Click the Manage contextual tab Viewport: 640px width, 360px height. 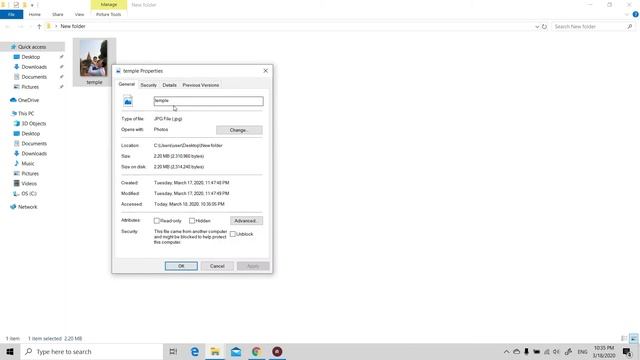click(x=109, y=4)
